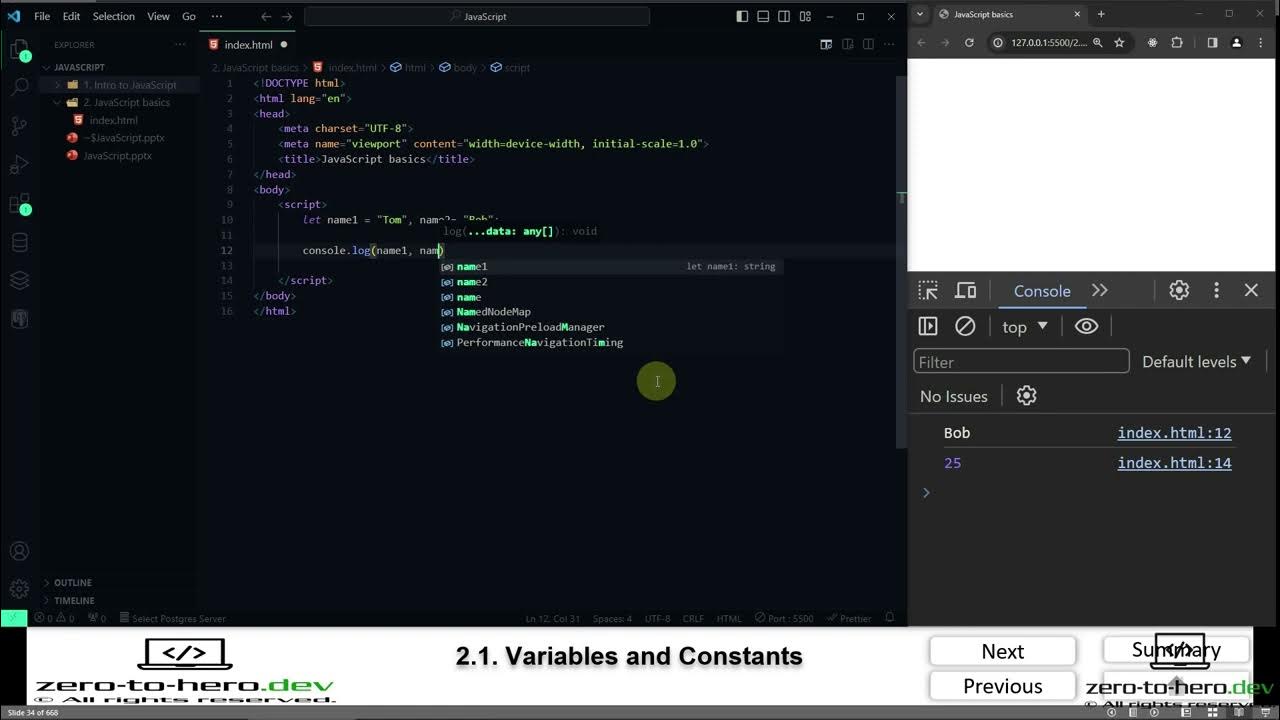Open the Explorer view in activity bar
1280x720 pixels.
tap(19, 49)
